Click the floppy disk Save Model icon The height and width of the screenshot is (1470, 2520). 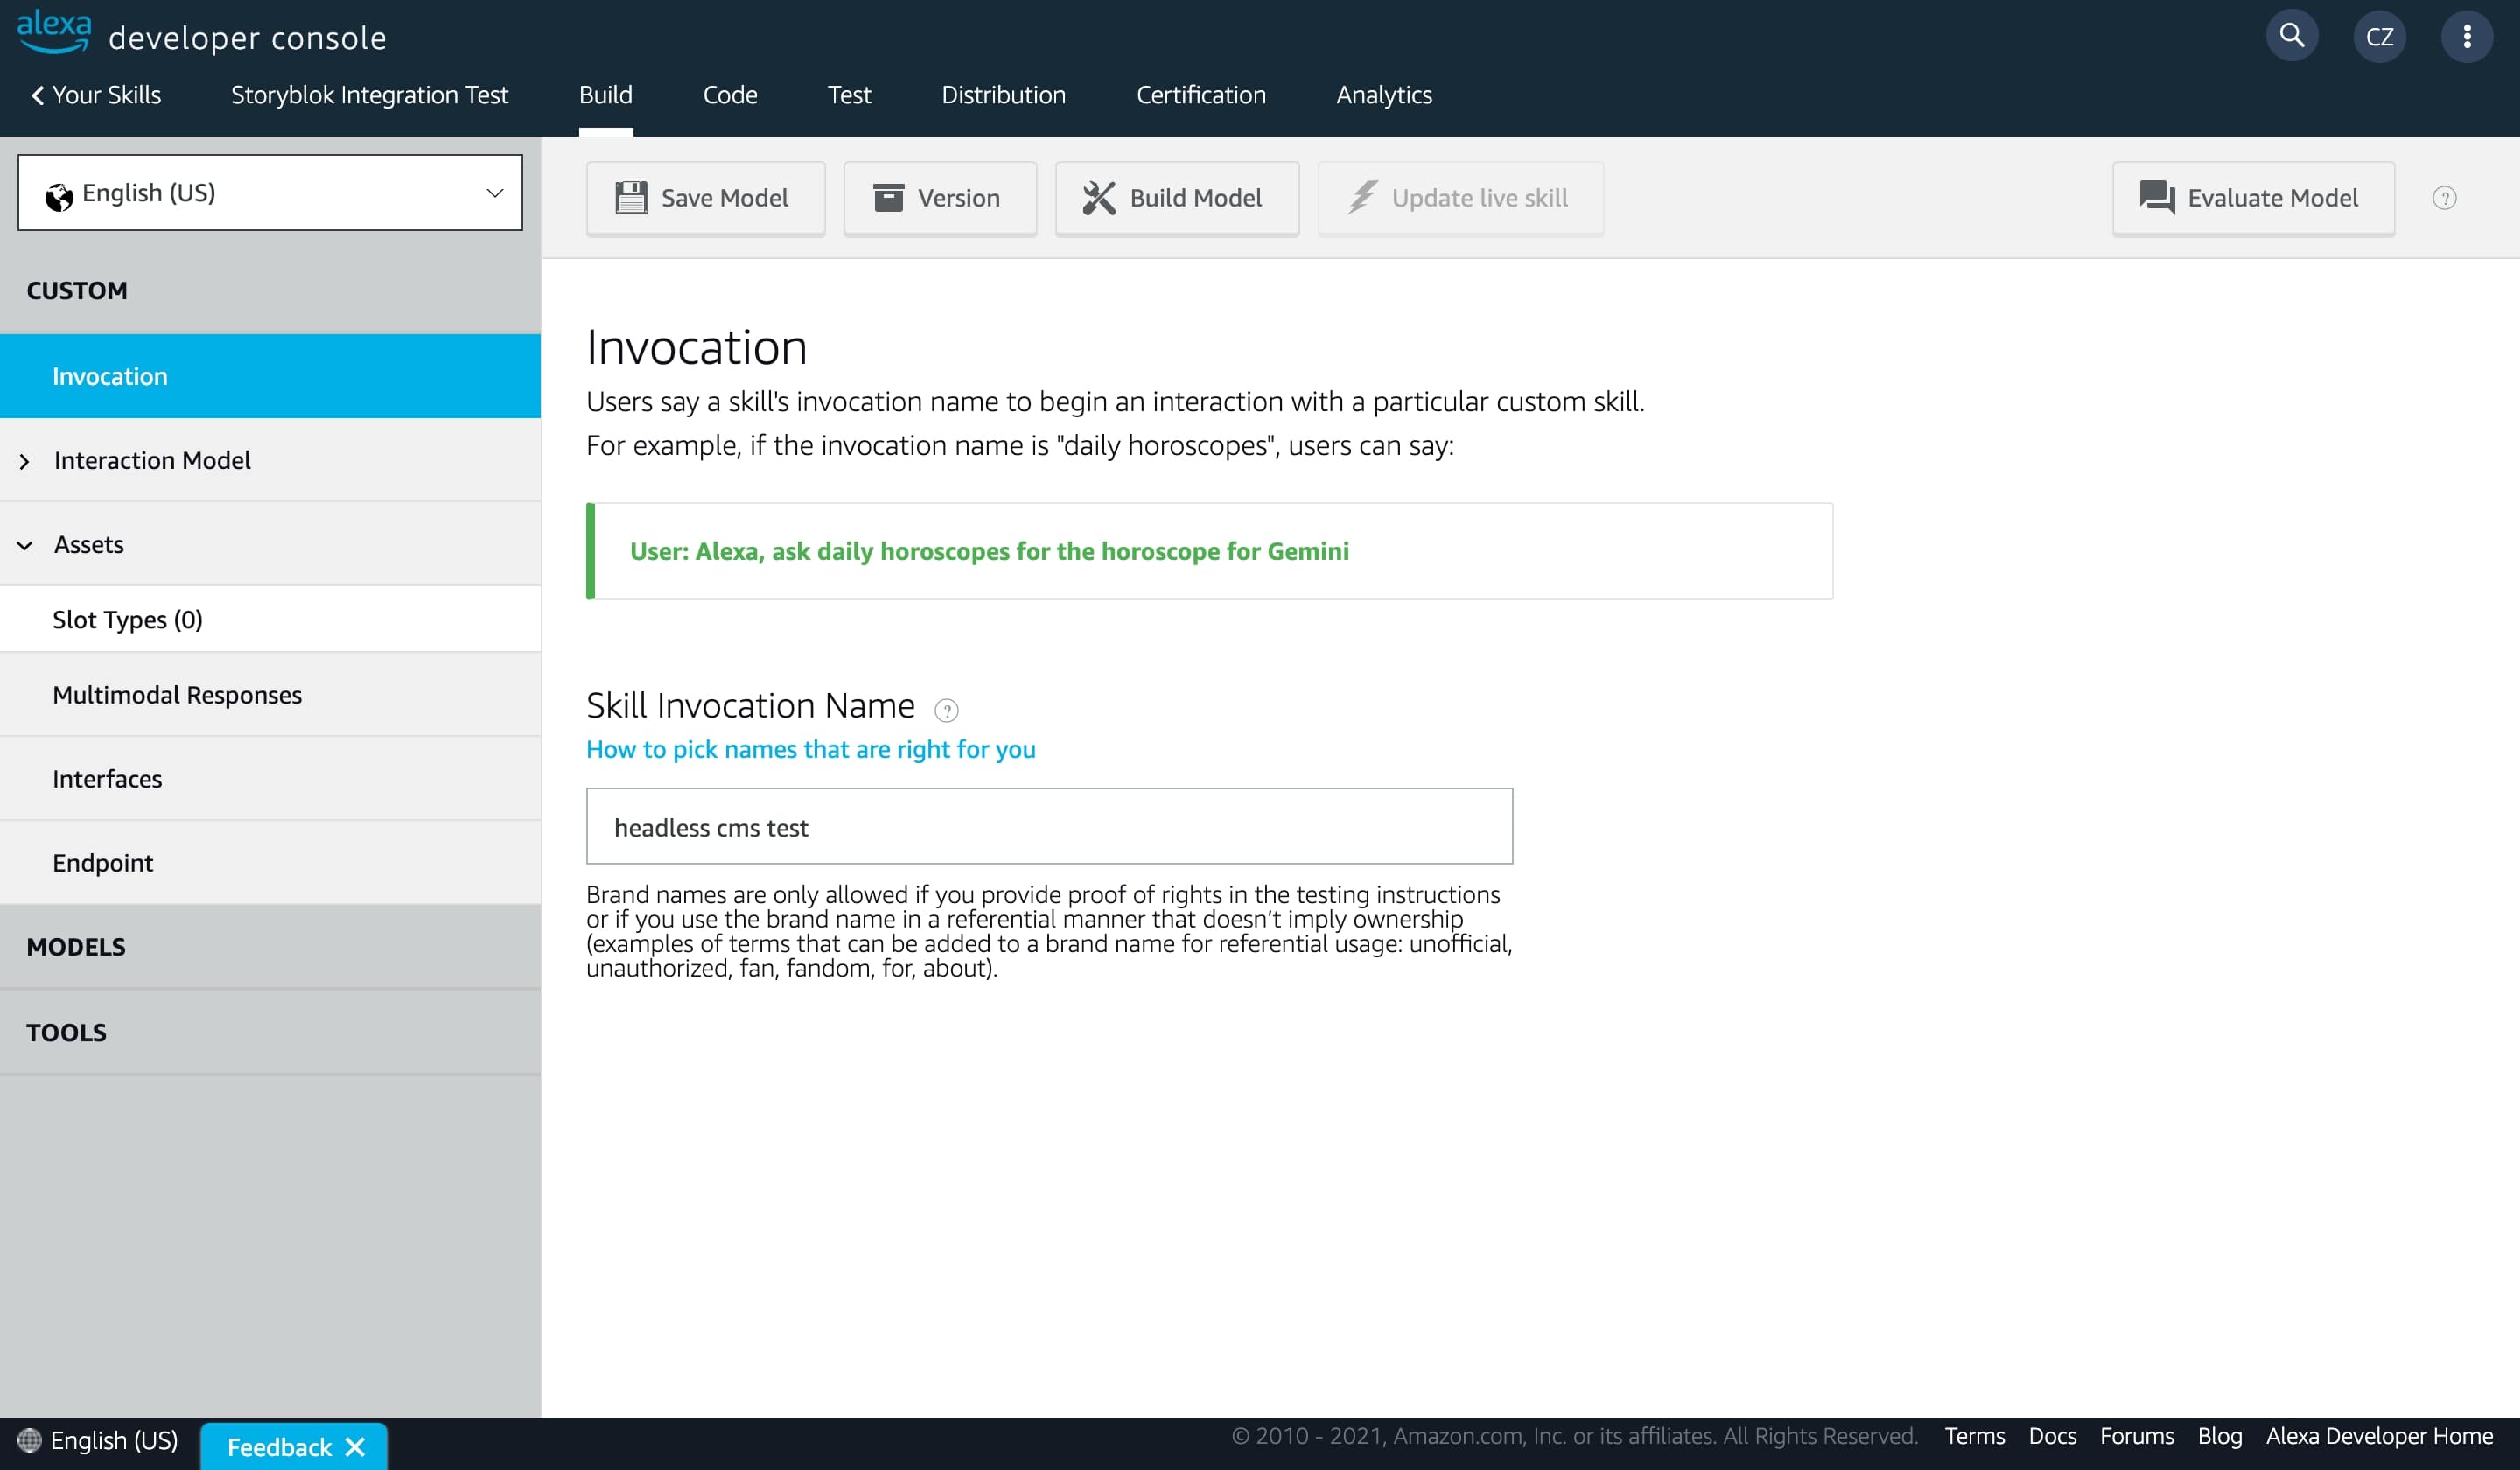[x=631, y=198]
